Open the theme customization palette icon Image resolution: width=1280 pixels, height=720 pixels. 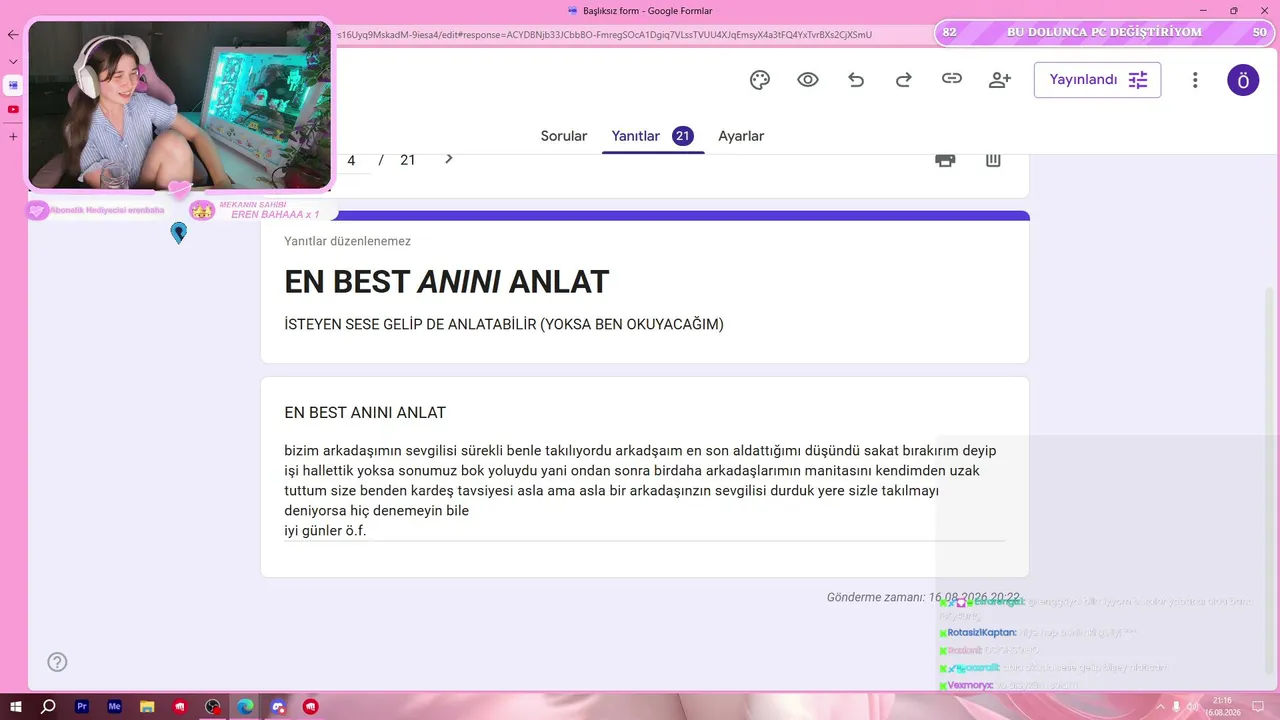tap(760, 80)
